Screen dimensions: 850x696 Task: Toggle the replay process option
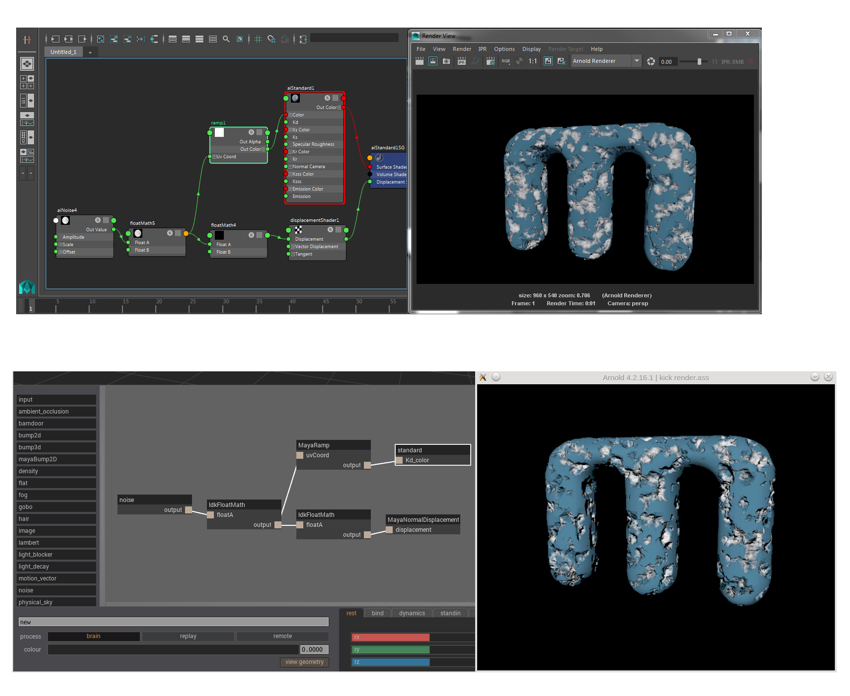188,636
